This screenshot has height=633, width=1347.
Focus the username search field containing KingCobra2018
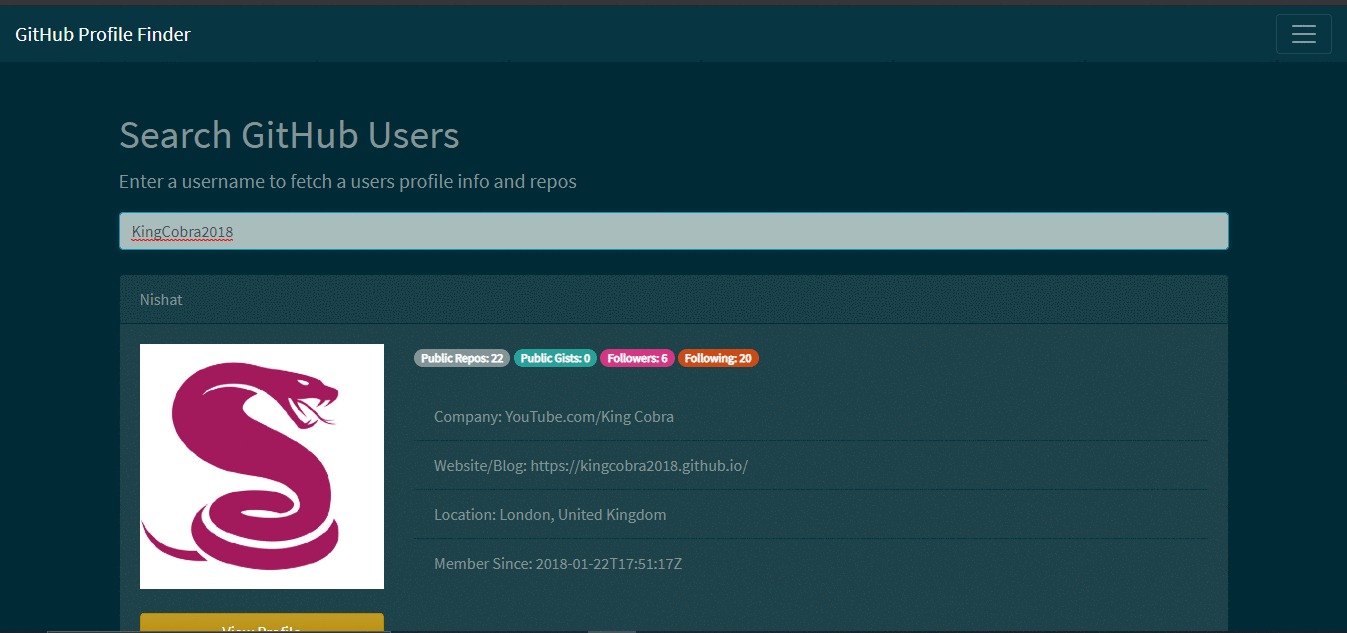pos(673,231)
